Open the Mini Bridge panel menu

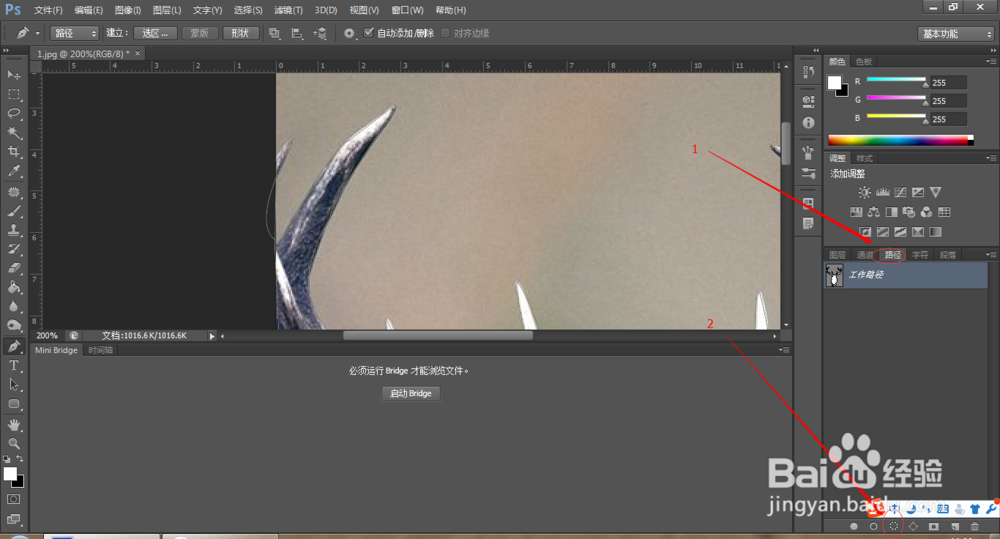(x=784, y=350)
